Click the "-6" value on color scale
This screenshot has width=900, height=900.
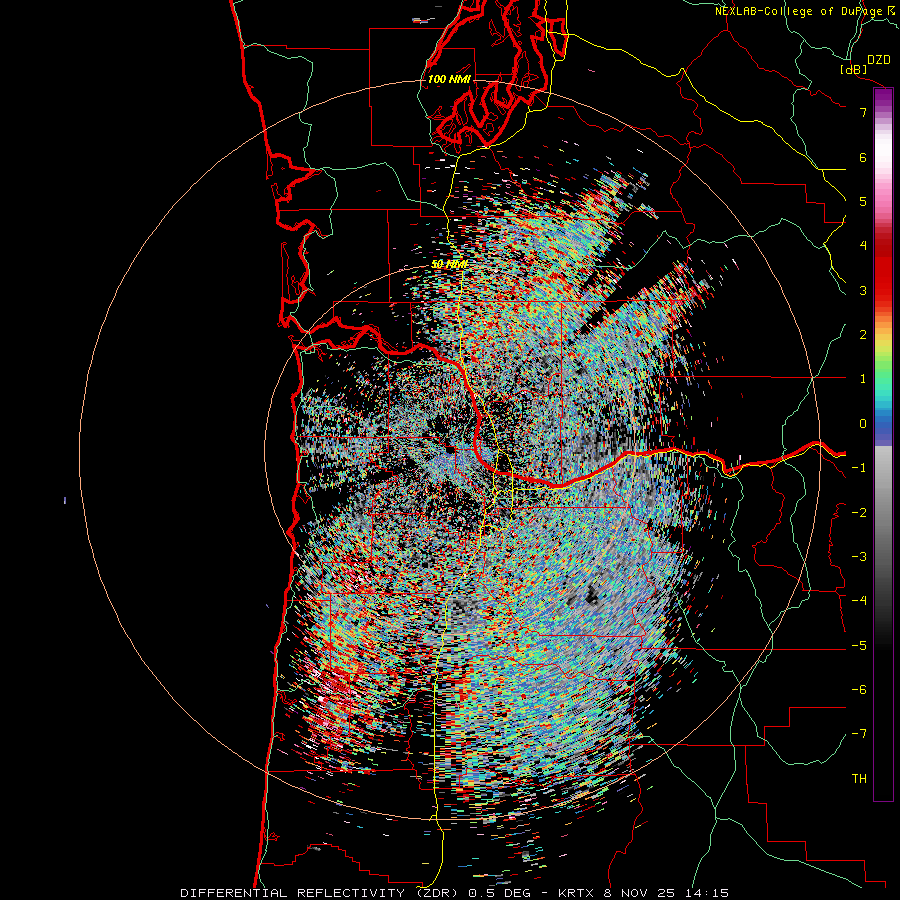pyautogui.click(x=859, y=690)
